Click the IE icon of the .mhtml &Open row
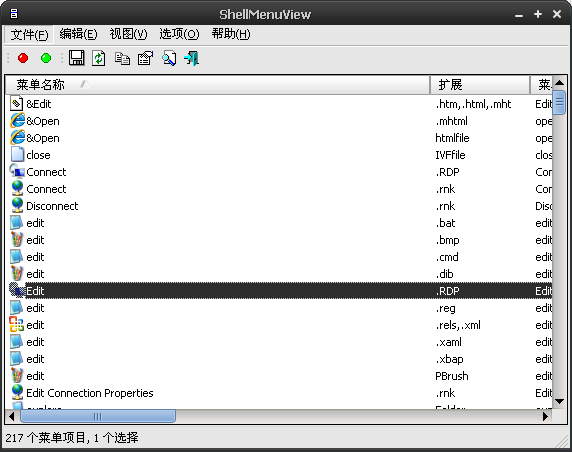The height and width of the screenshot is (452, 572). (17, 121)
